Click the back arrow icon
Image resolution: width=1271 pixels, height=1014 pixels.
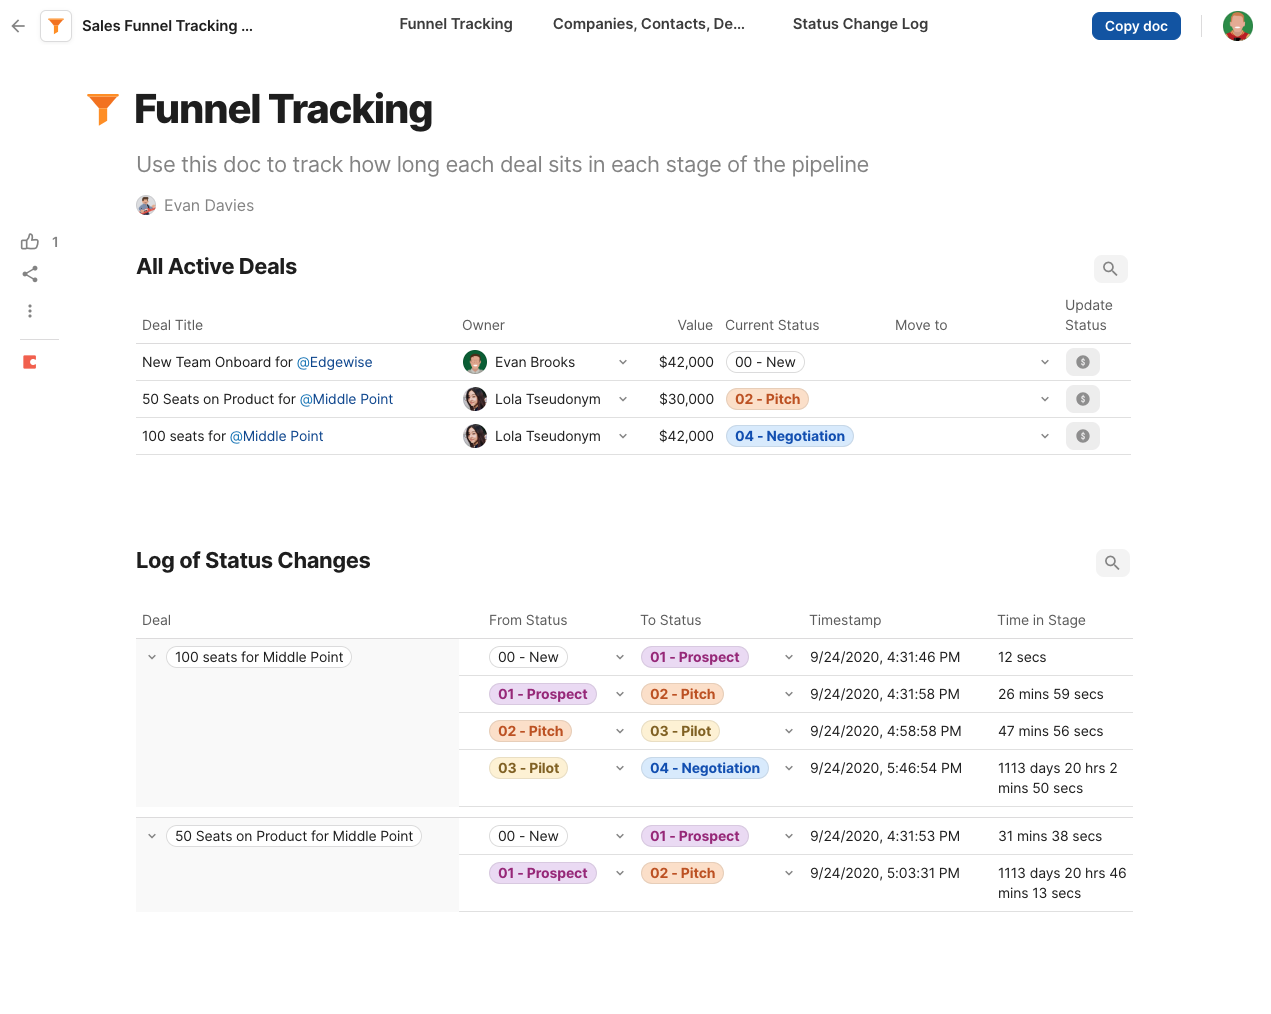coord(18,26)
